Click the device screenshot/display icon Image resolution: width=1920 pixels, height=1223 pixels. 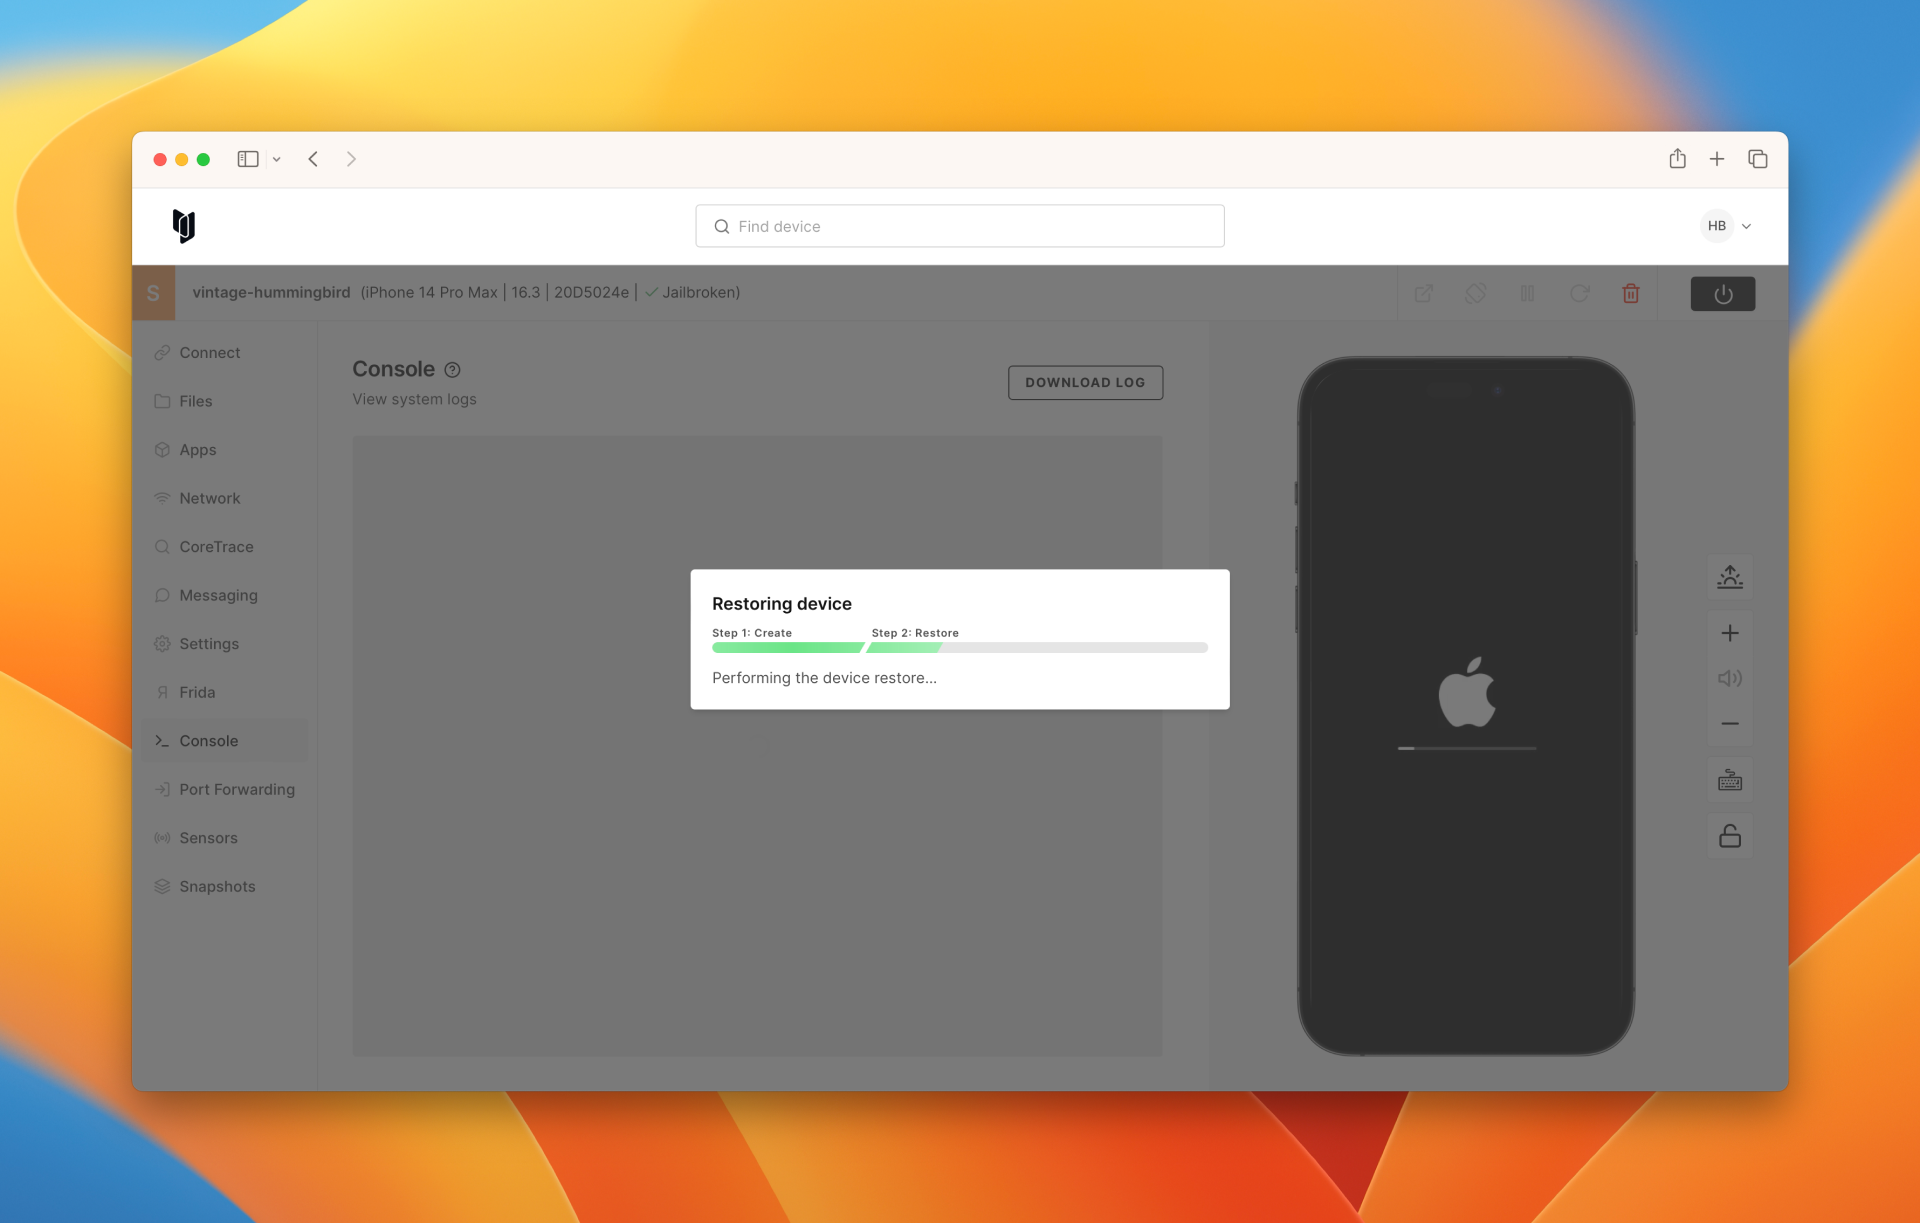coord(1425,292)
